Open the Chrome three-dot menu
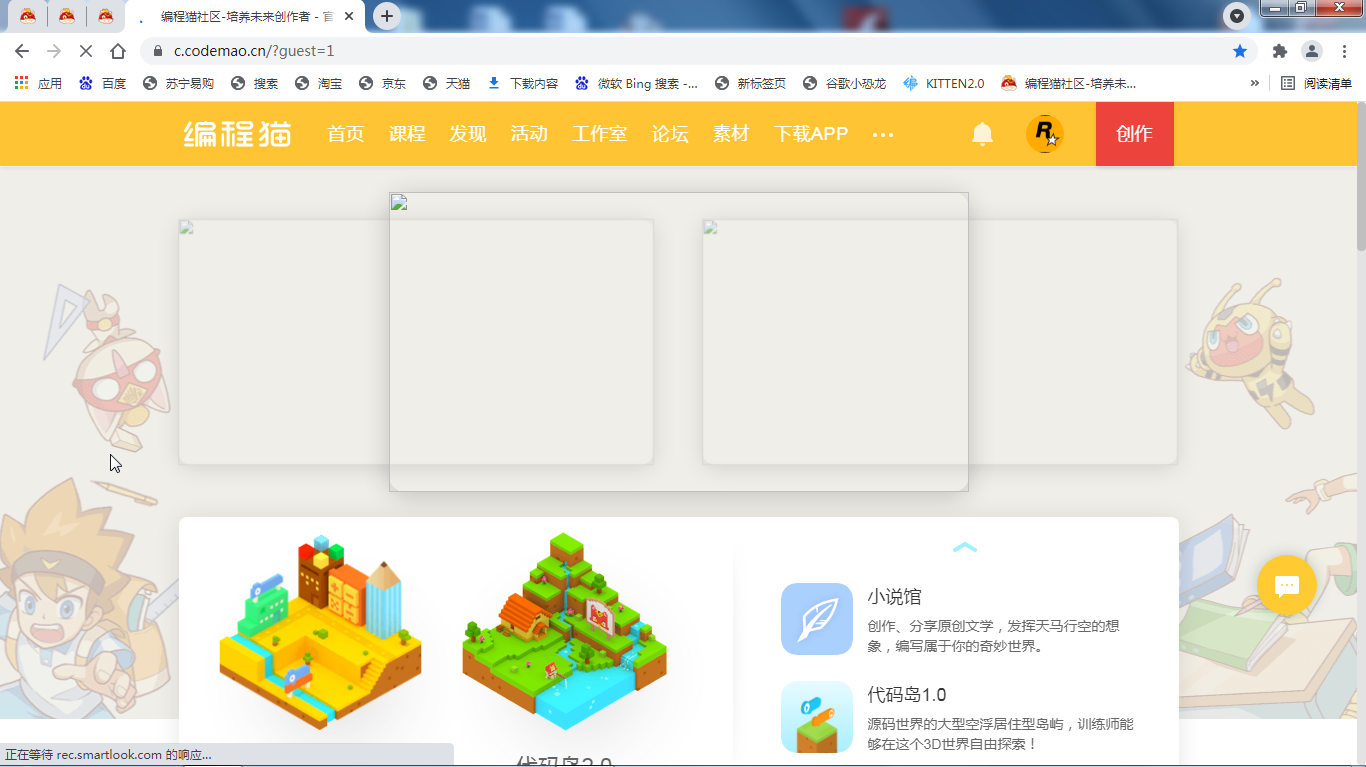Viewport: 1366px width, 767px height. (x=1344, y=51)
